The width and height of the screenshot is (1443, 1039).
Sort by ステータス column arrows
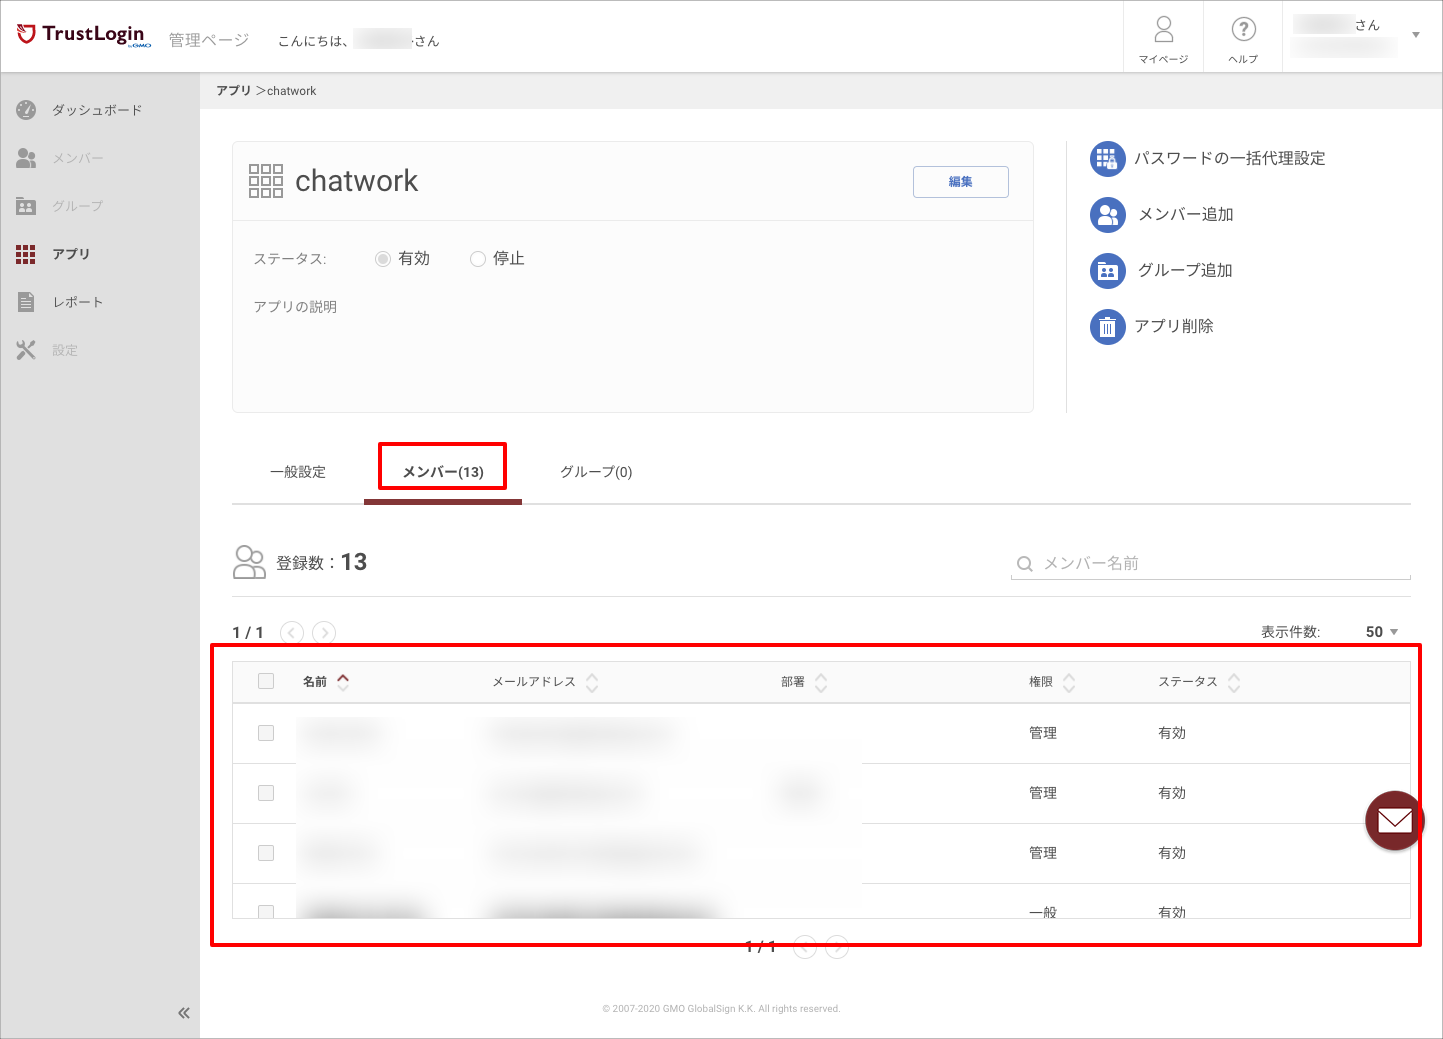click(1234, 682)
